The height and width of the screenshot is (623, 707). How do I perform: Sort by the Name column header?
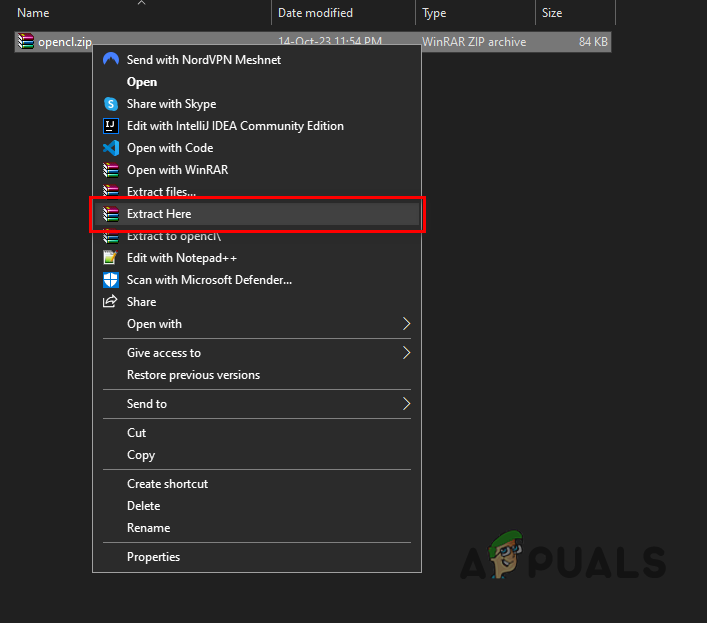33,13
